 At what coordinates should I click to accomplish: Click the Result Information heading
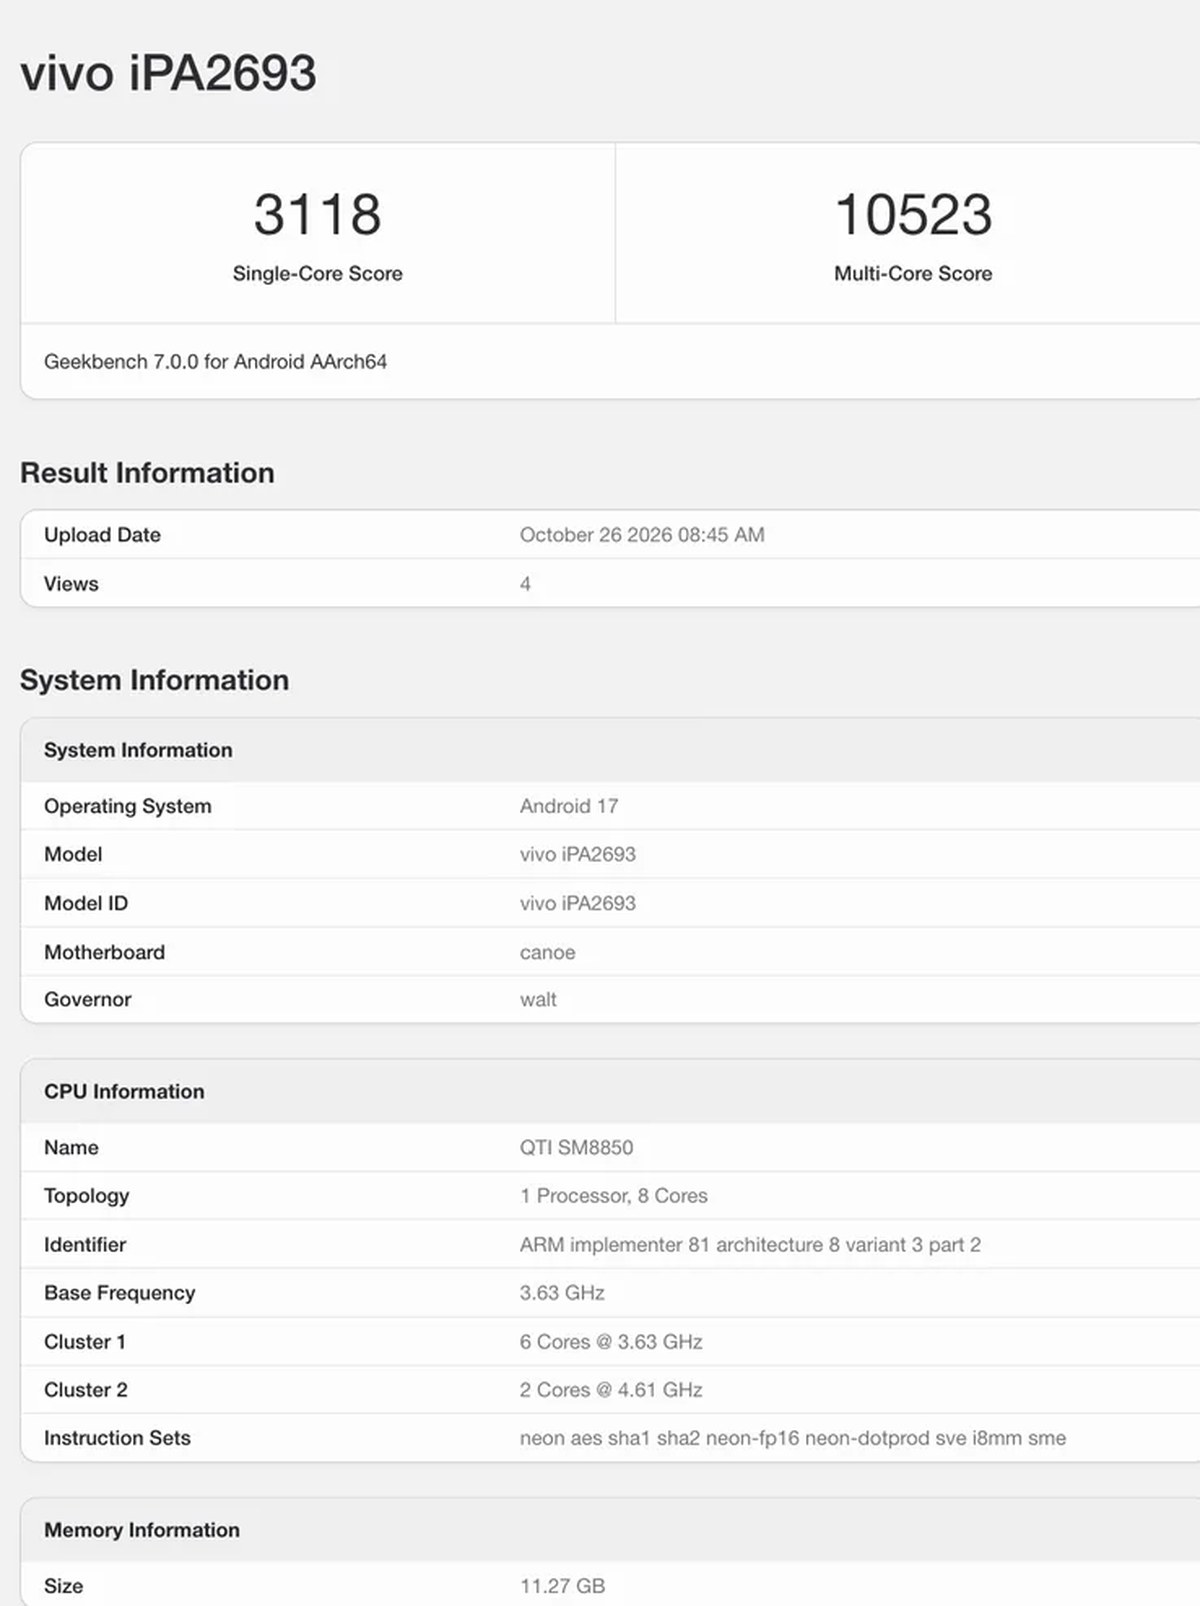click(147, 473)
